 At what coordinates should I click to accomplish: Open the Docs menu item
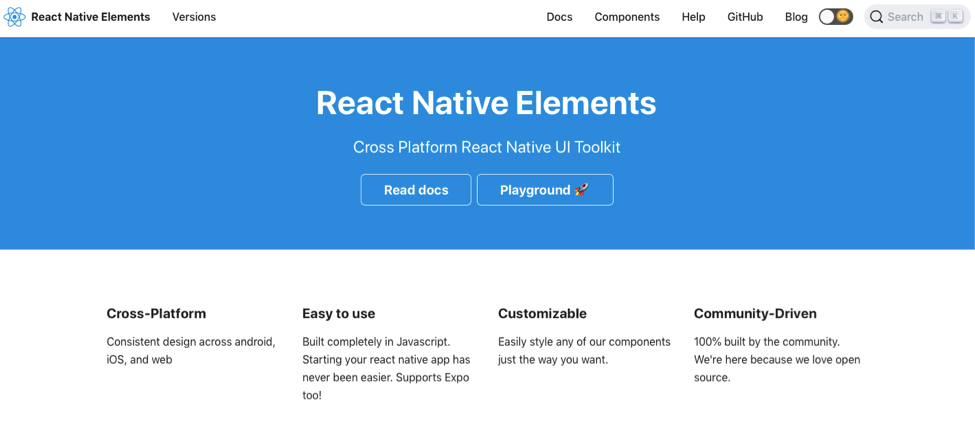559,17
